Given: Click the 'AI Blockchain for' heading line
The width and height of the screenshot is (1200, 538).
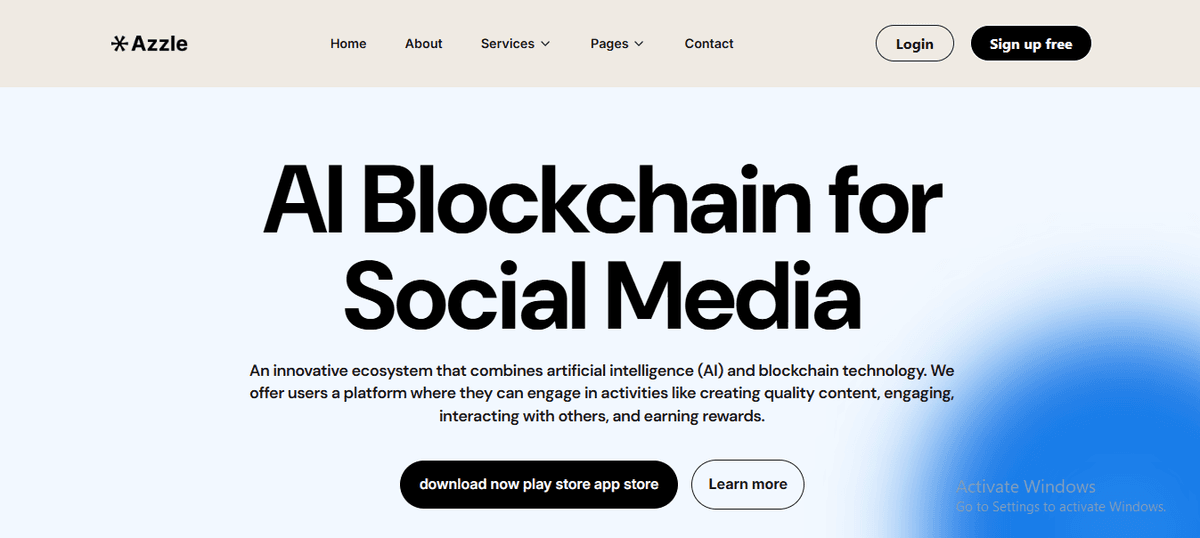Looking at the screenshot, I should [602, 201].
